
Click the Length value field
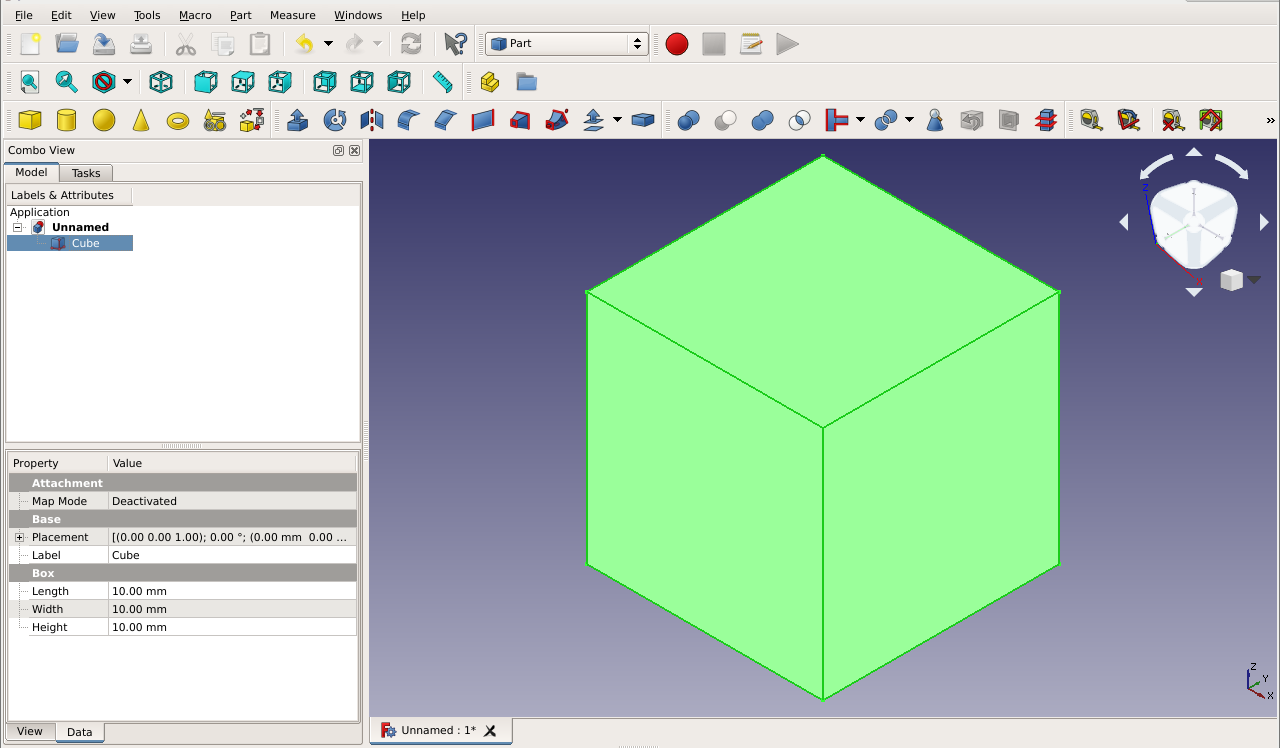[232, 591]
